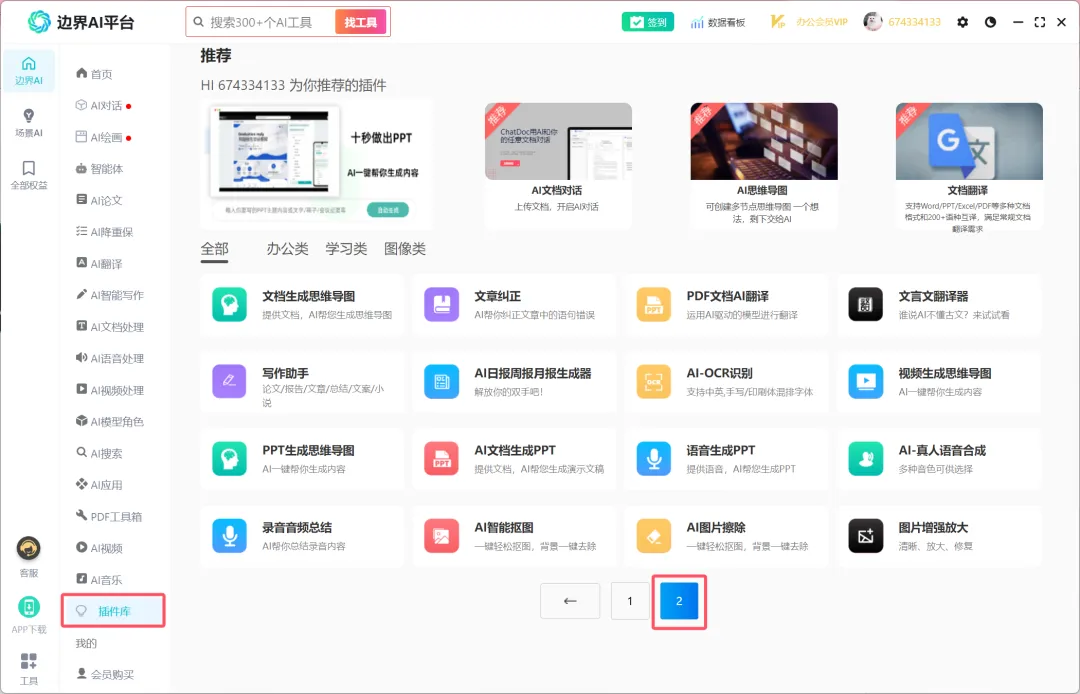Click the green 签到 check-in button
This screenshot has width=1080, height=694.
tap(647, 22)
